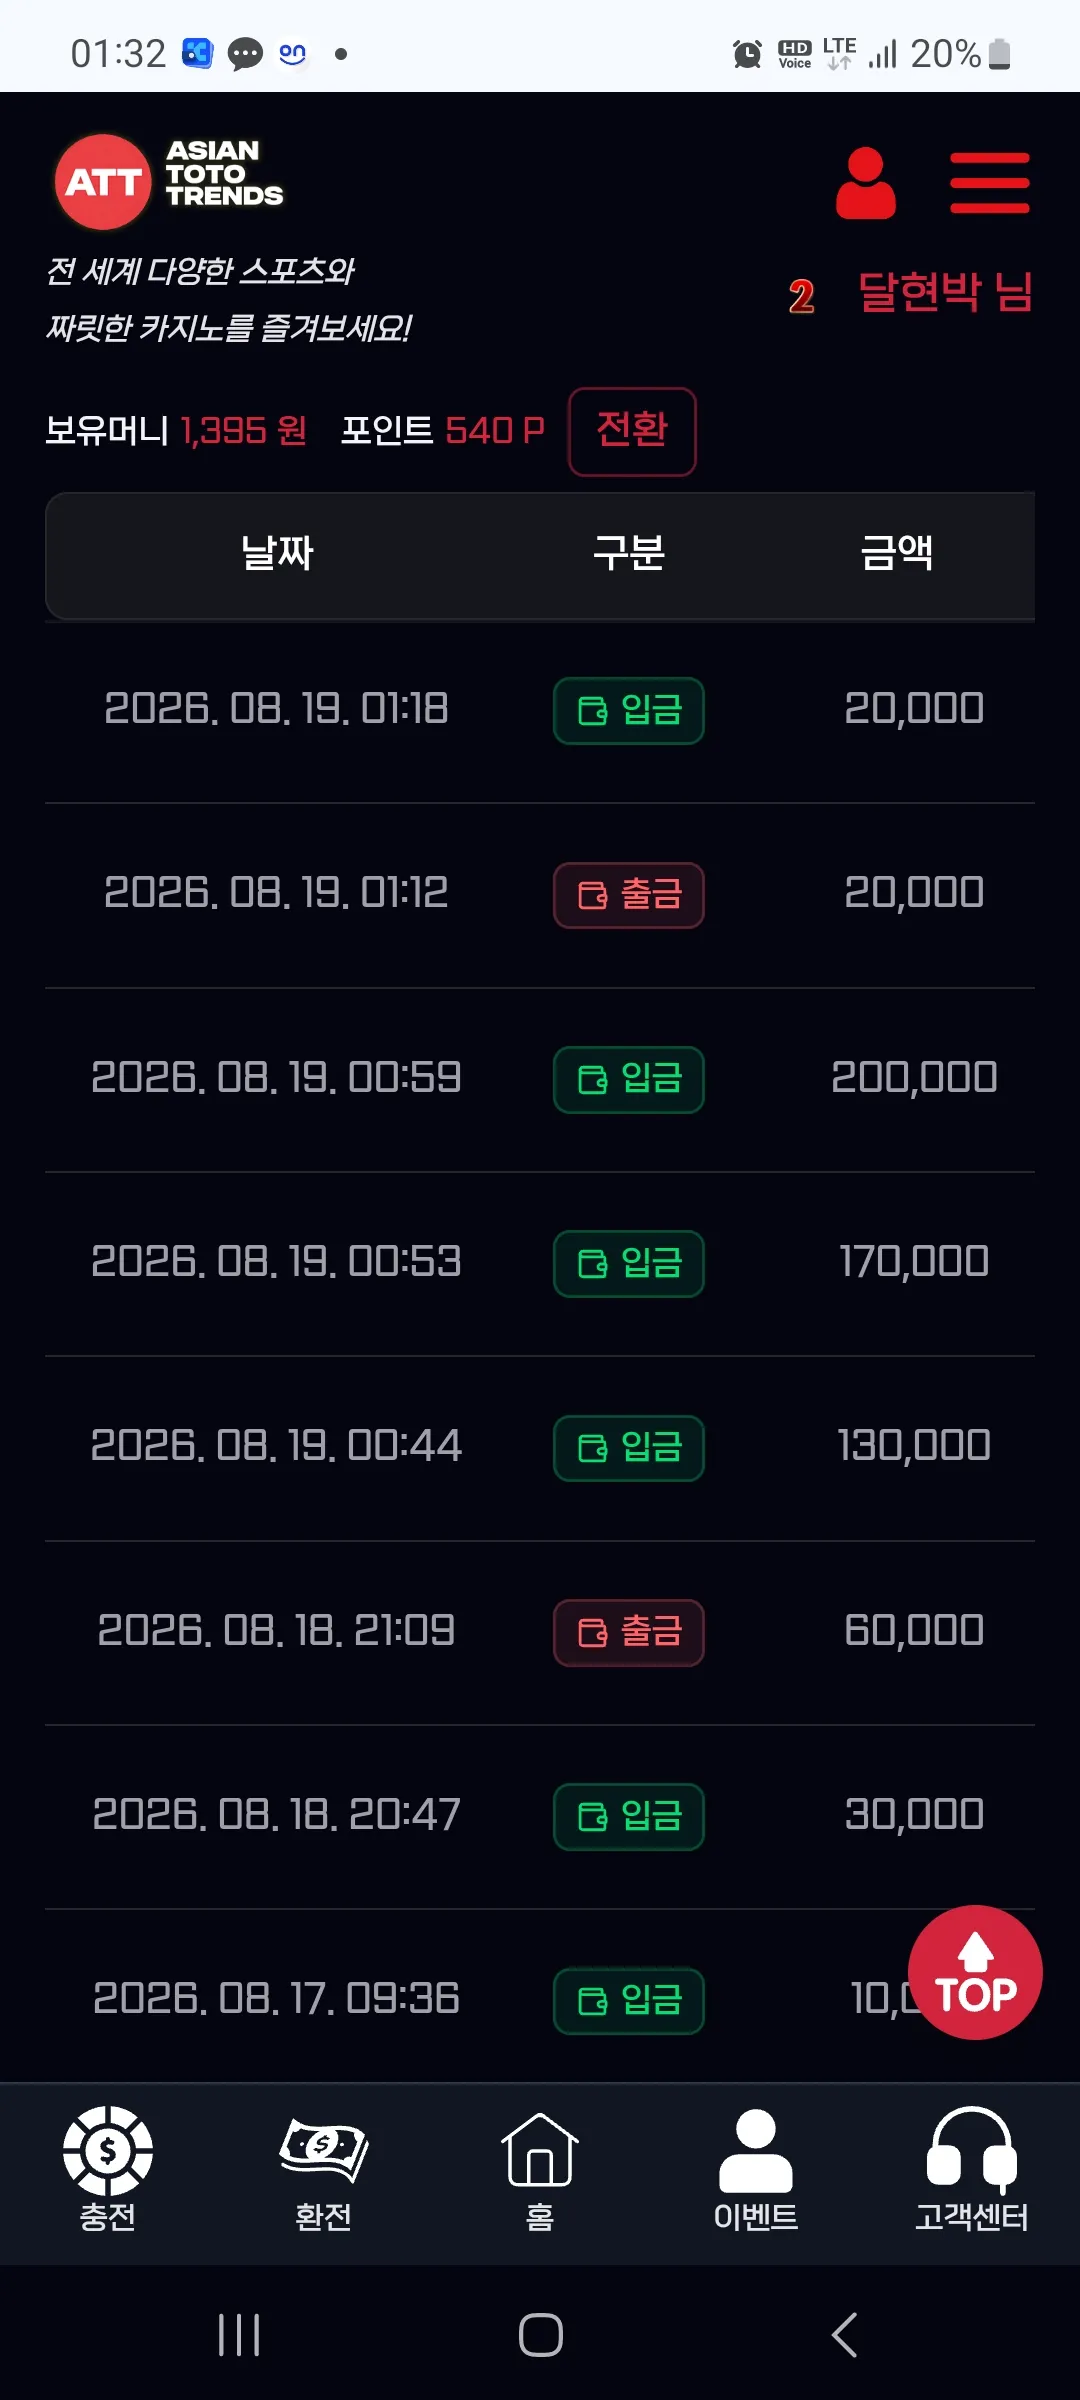Jump to top with red TOP button
This screenshot has height=2400, width=1080.
(975, 1972)
